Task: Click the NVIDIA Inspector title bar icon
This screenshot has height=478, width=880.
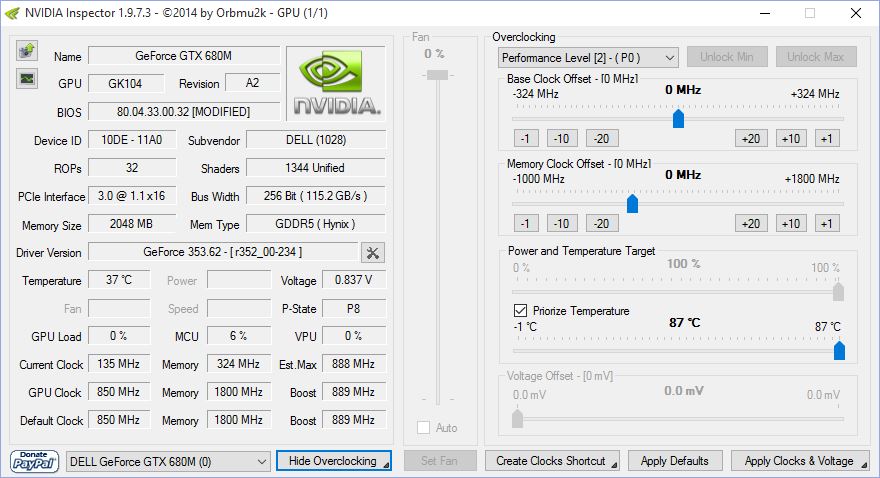Action: click(x=12, y=13)
